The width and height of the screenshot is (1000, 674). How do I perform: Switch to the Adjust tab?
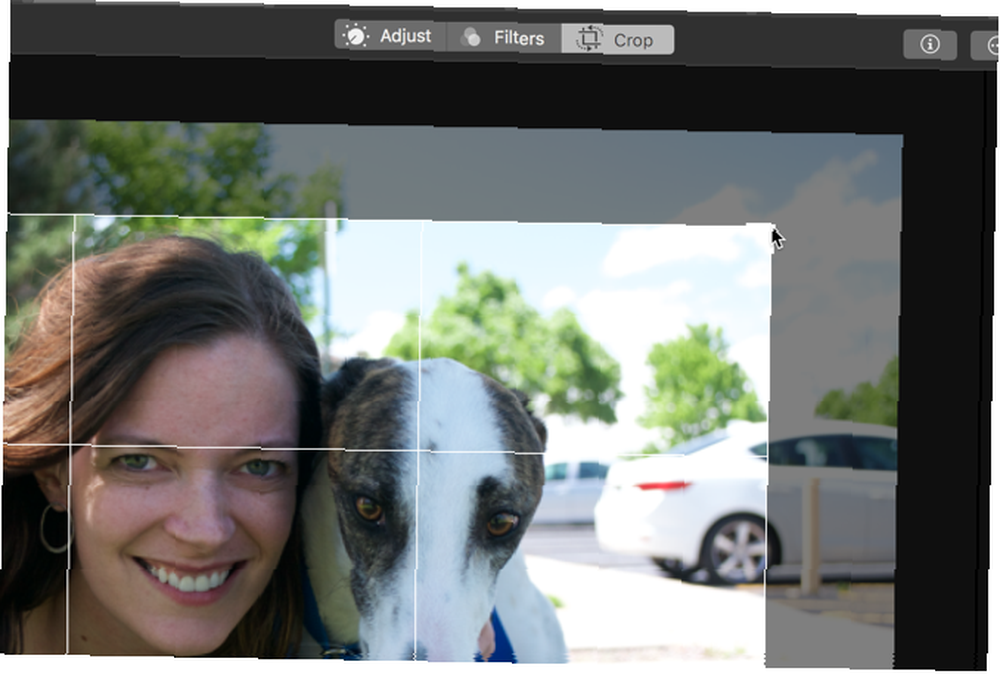[x=390, y=36]
